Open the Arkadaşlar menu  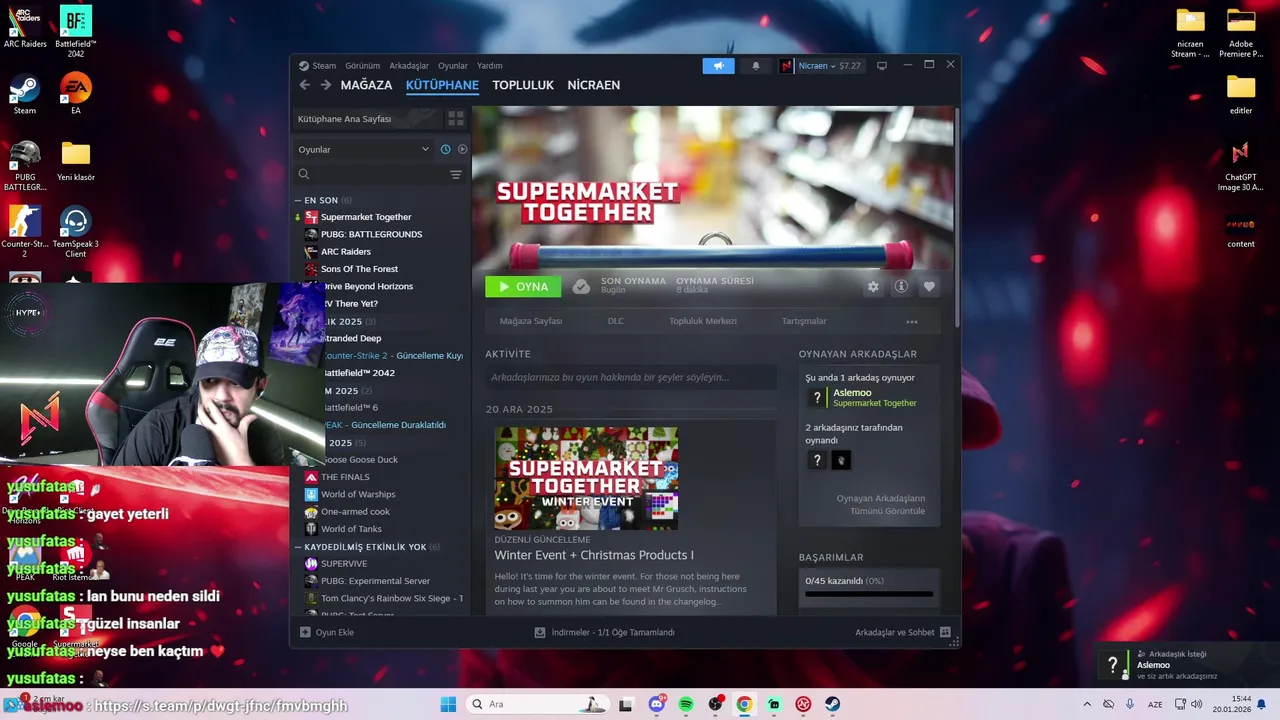point(409,66)
